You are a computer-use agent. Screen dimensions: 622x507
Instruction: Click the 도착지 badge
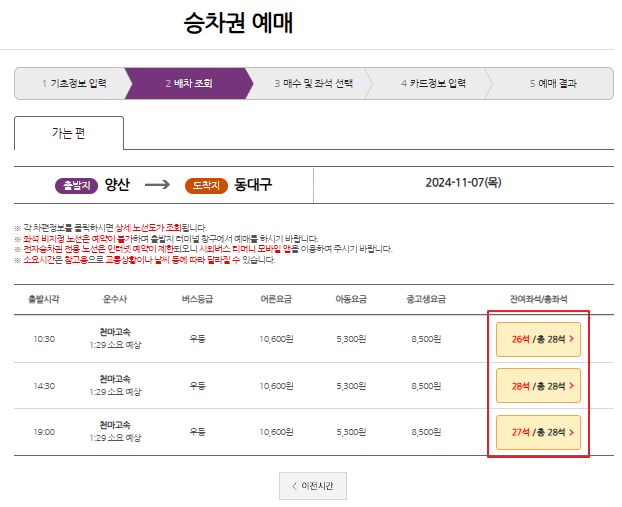pos(206,185)
